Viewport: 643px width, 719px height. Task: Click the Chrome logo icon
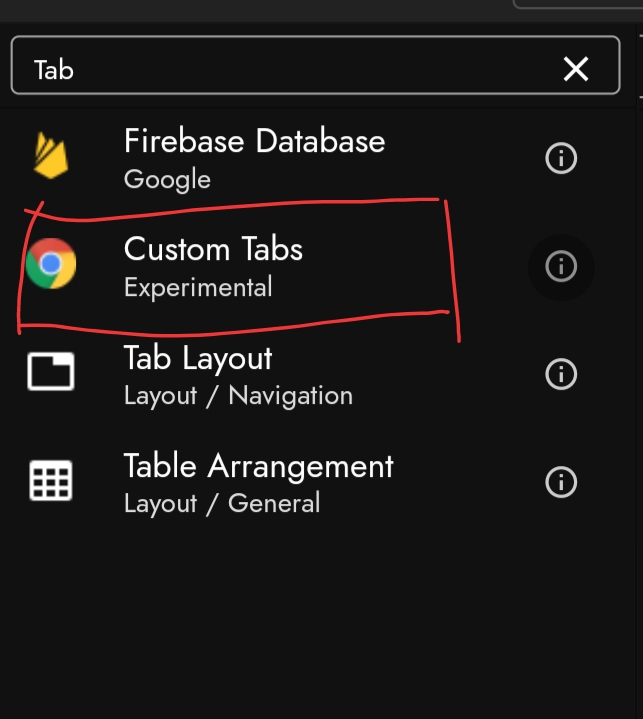[x=51, y=265]
